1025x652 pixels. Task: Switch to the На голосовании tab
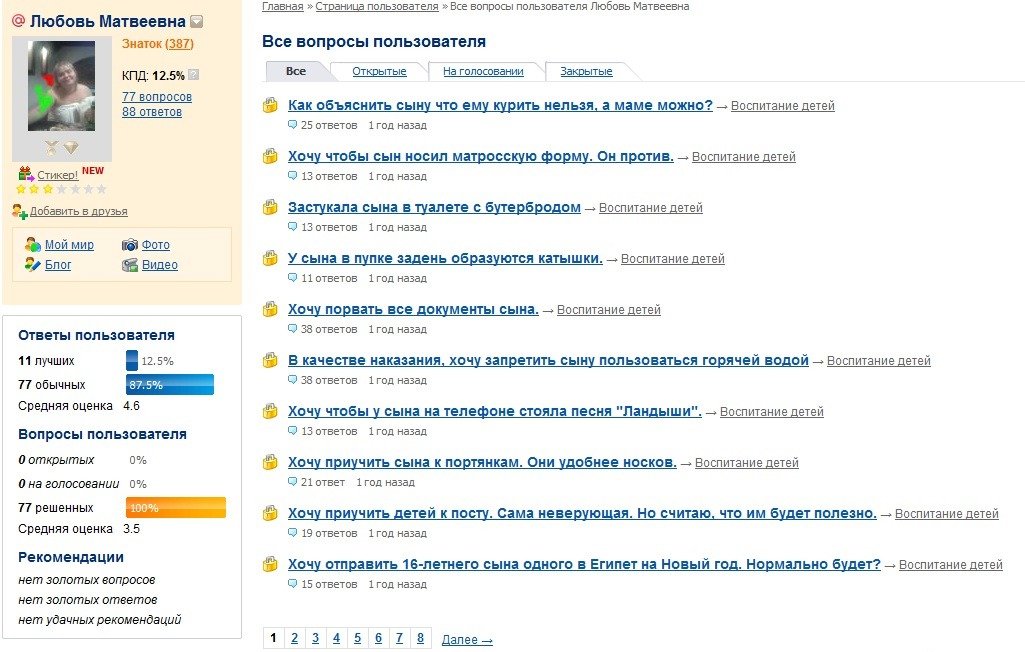point(483,71)
